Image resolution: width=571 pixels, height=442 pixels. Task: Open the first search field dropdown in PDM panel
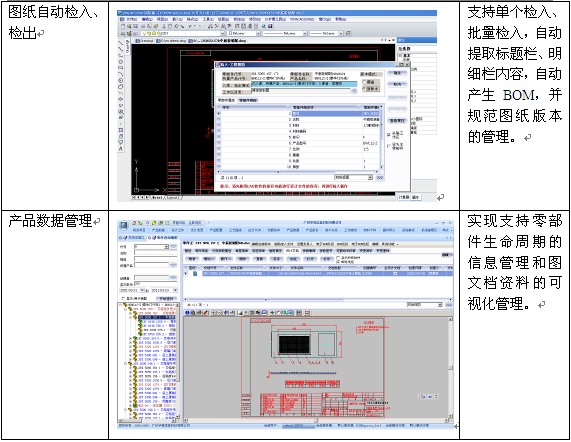[x=166, y=247]
